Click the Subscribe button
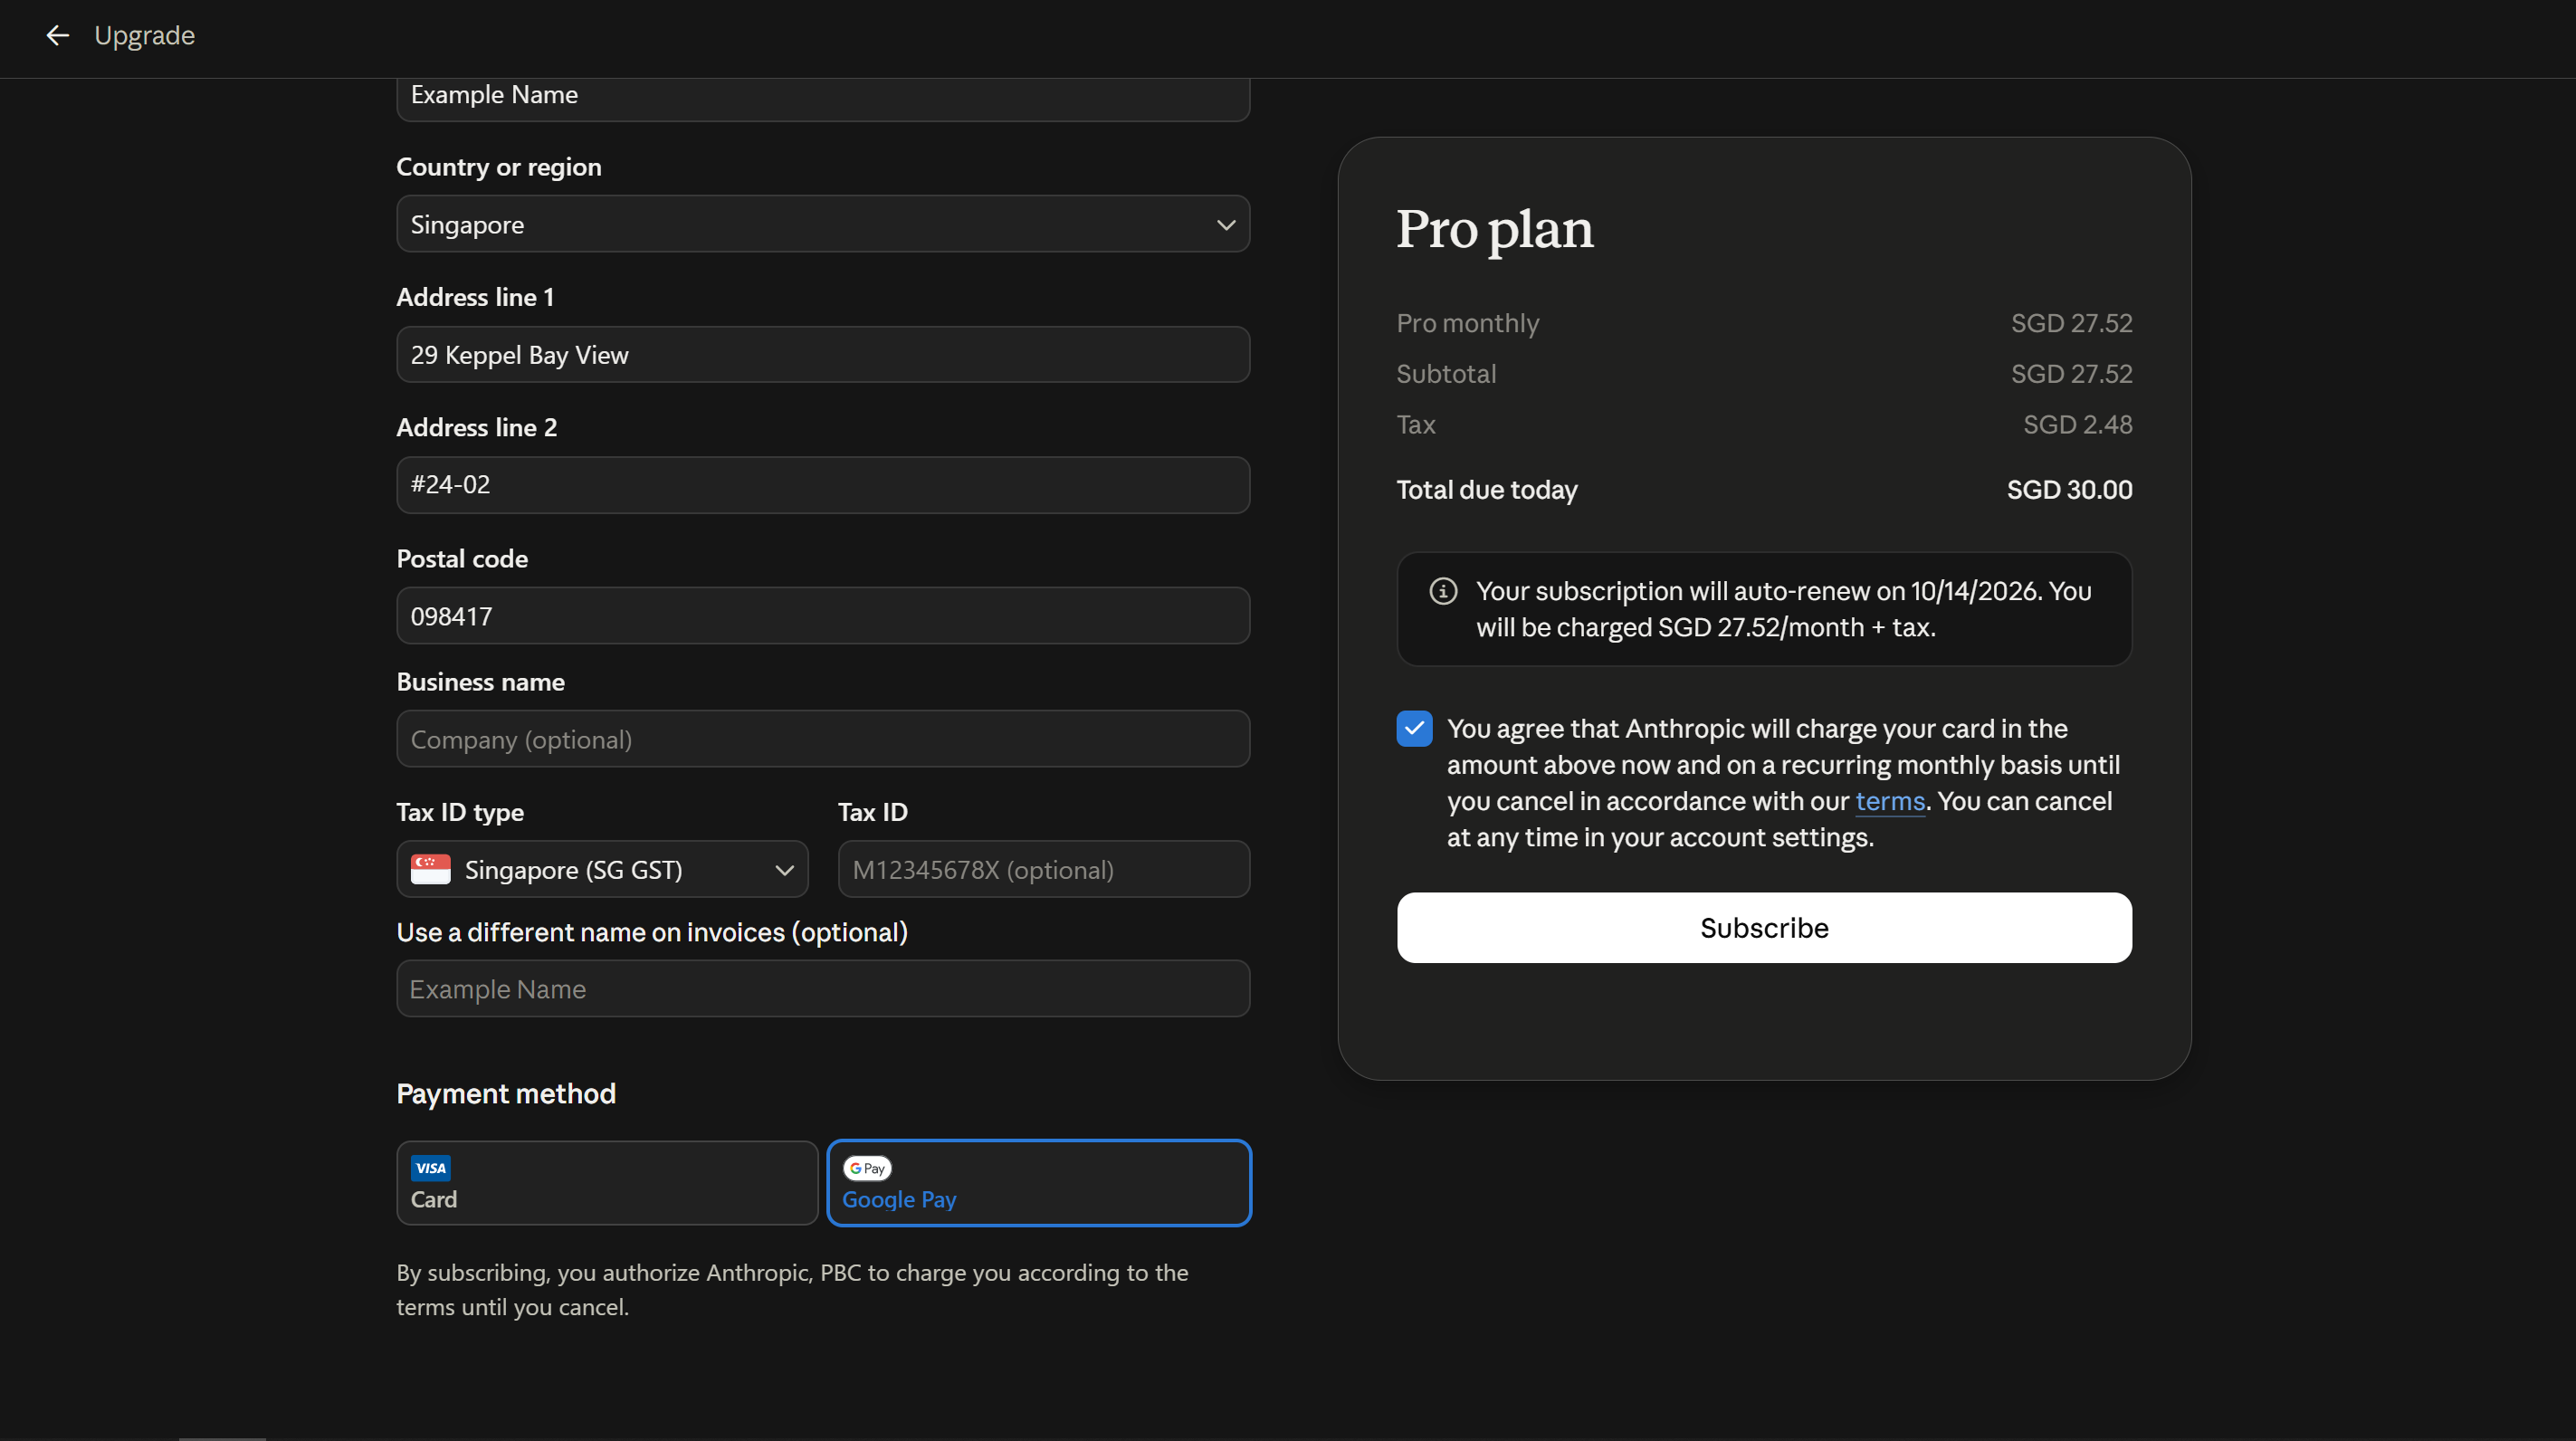Image resolution: width=2576 pixels, height=1441 pixels. pos(1764,928)
